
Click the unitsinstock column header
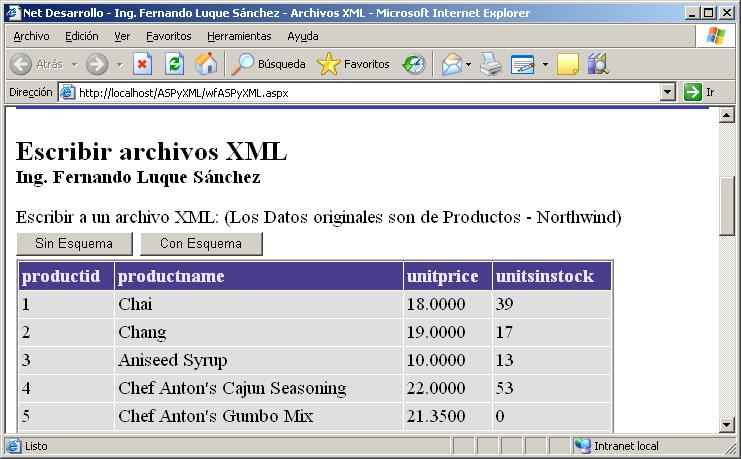tap(552, 276)
